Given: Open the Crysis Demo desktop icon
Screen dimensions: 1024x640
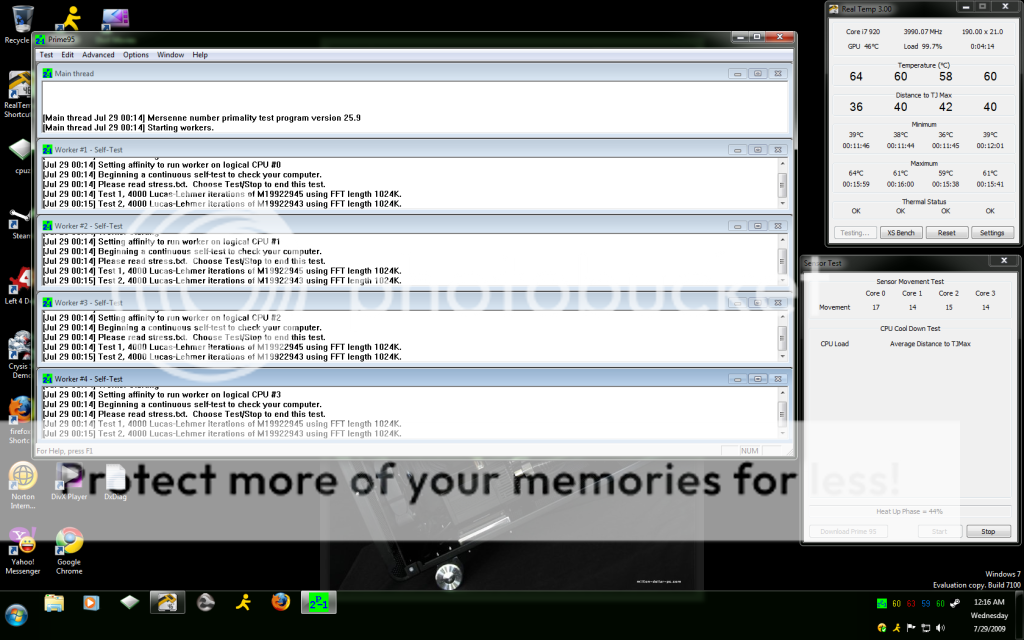Looking at the screenshot, I should [18, 347].
